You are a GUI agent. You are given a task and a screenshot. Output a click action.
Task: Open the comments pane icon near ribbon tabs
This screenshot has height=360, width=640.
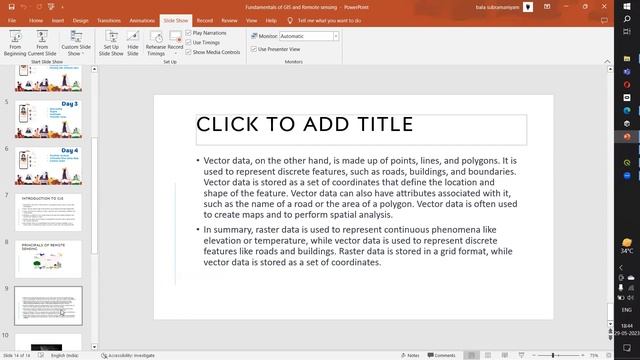pos(604,20)
